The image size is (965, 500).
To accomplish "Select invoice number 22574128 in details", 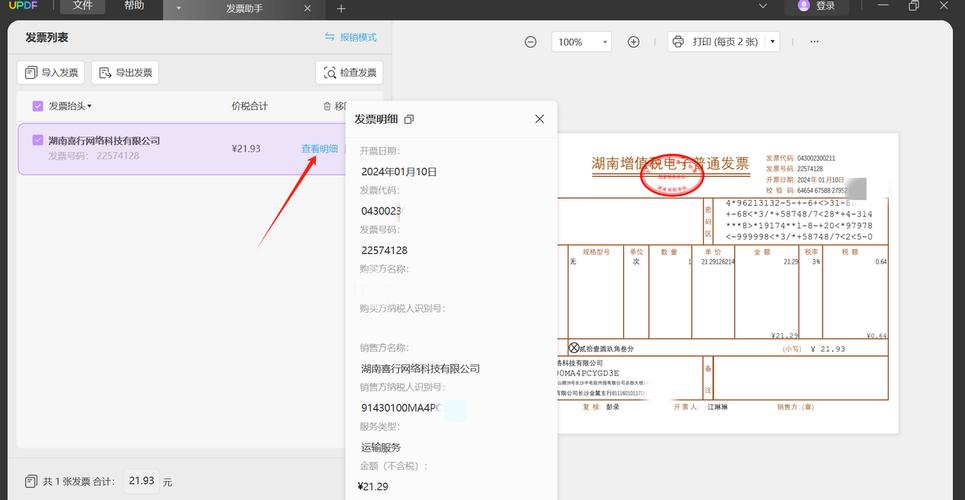I will [x=384, y=251].
